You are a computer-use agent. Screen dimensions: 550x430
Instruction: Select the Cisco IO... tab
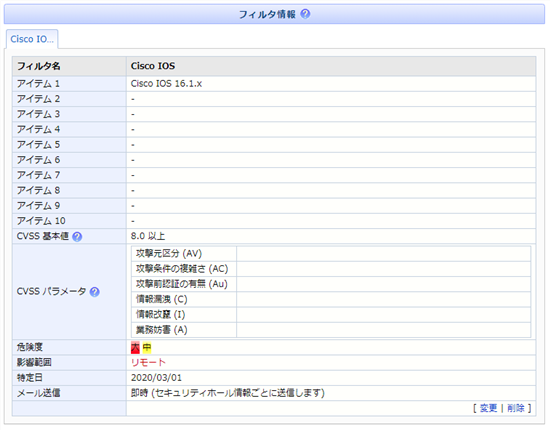click(x=32, y=39)
